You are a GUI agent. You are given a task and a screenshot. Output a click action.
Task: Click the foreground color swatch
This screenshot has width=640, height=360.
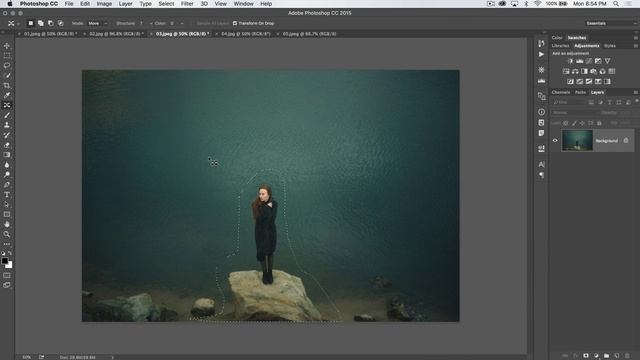(x=4, y=261)
